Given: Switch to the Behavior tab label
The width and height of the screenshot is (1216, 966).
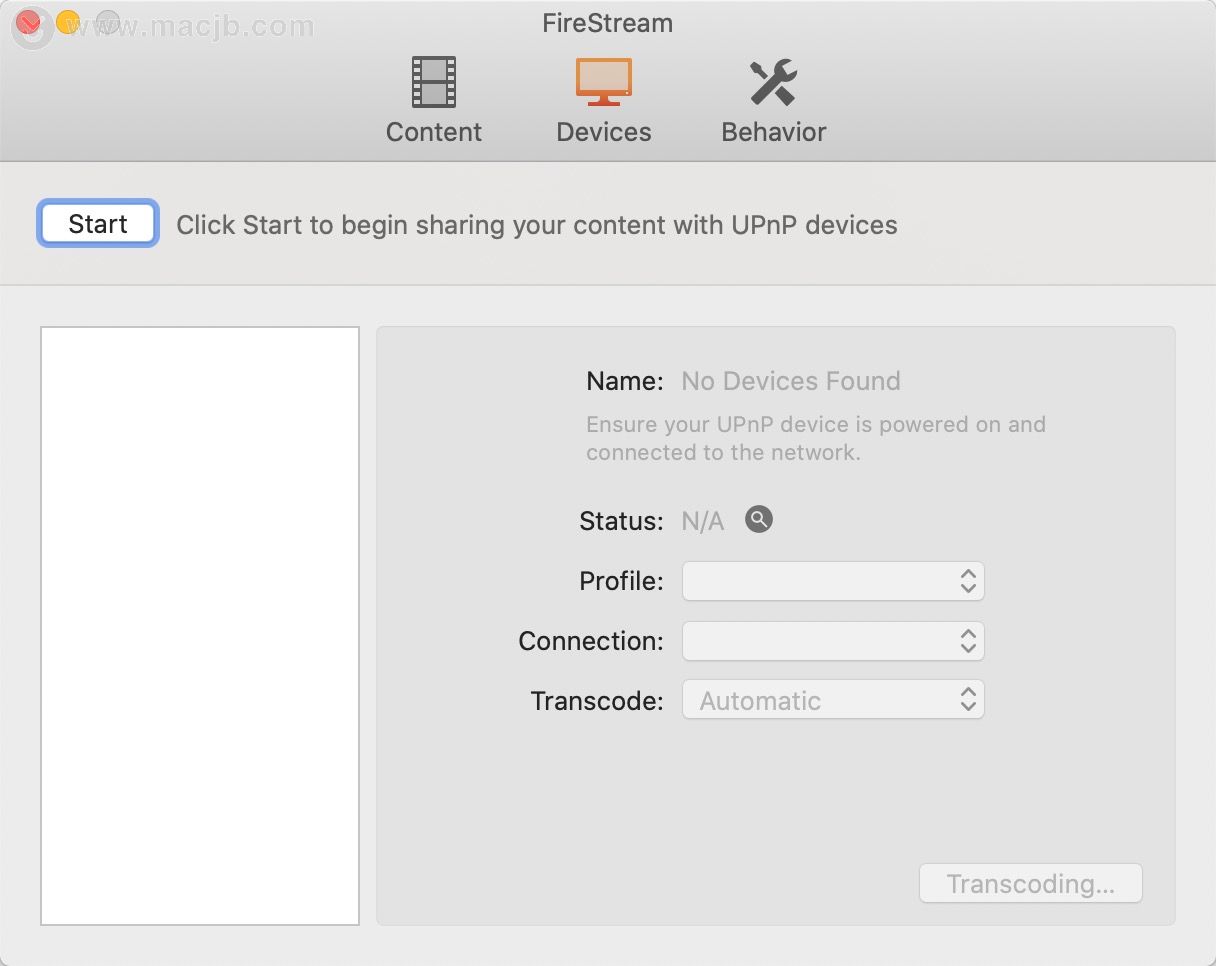Looking at the screenshot, I should pyautogui.click(x=774, y=132).
